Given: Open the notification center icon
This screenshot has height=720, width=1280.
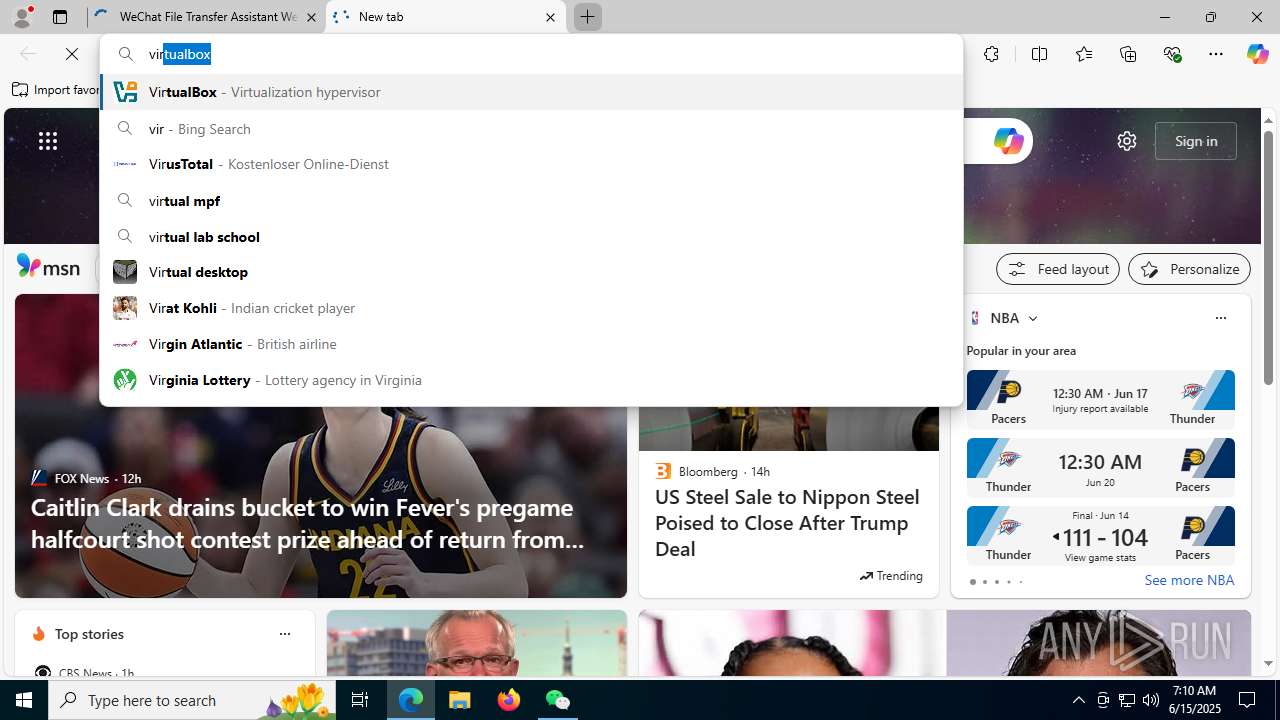Looking at the screenshot, I should tap(1248, 700).
